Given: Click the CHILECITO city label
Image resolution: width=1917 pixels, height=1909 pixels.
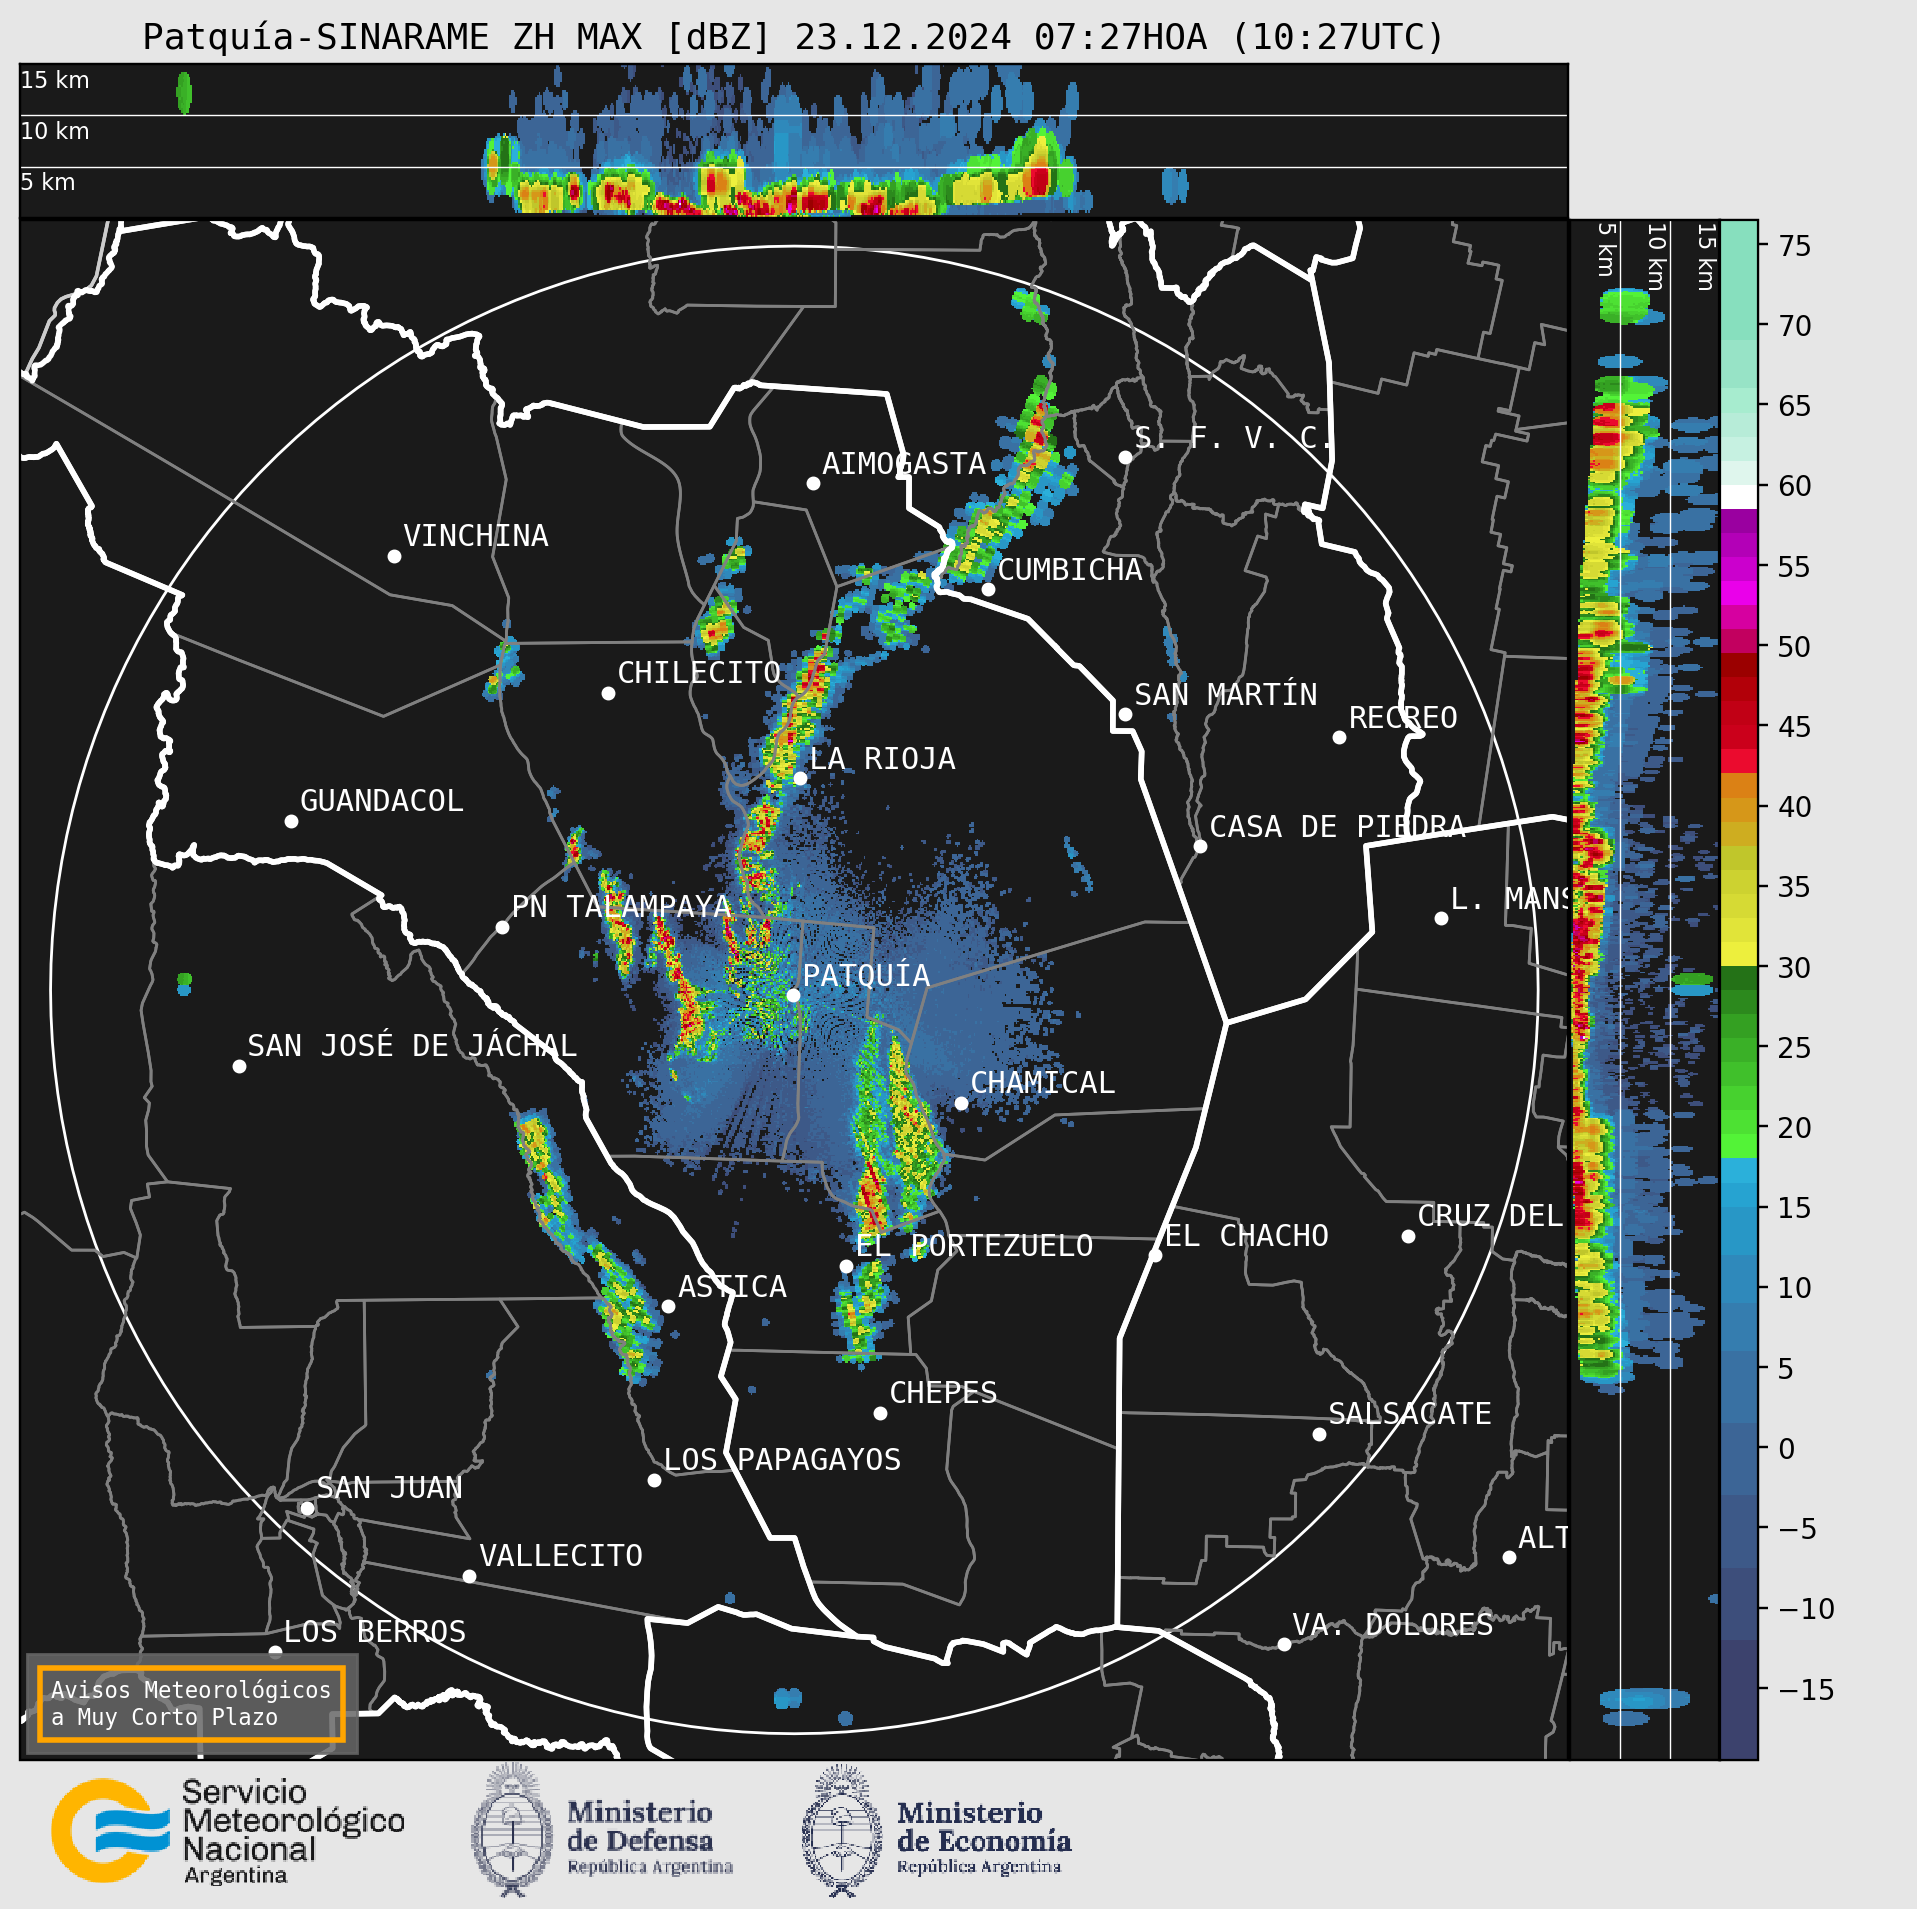Looking at the screenshot, I should 699,673.
